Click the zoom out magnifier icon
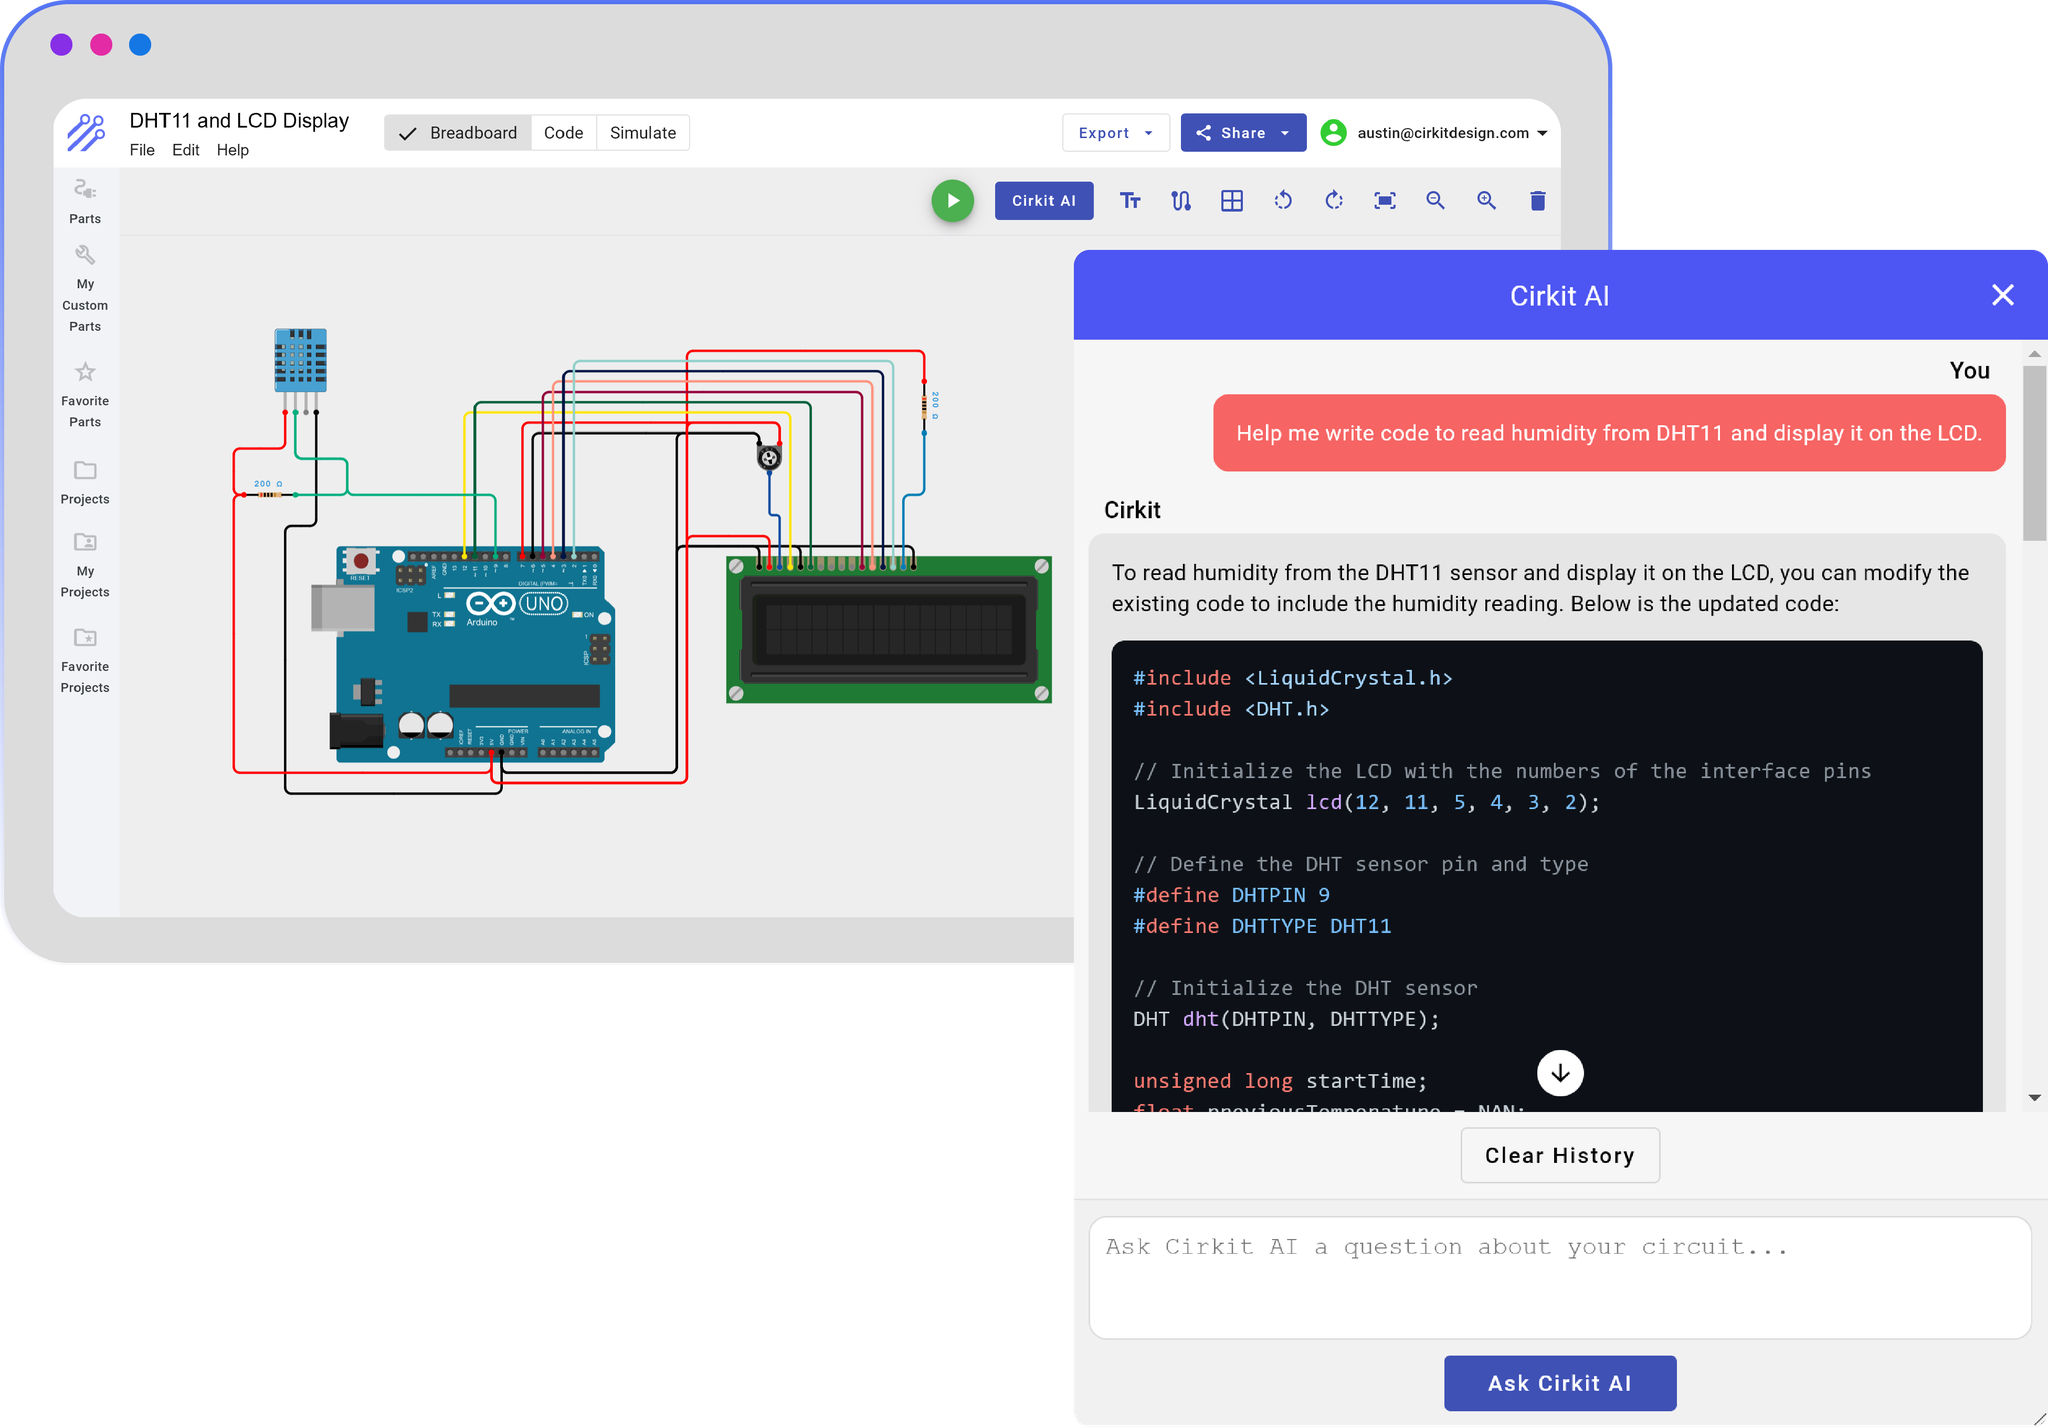 [1436, 201]
